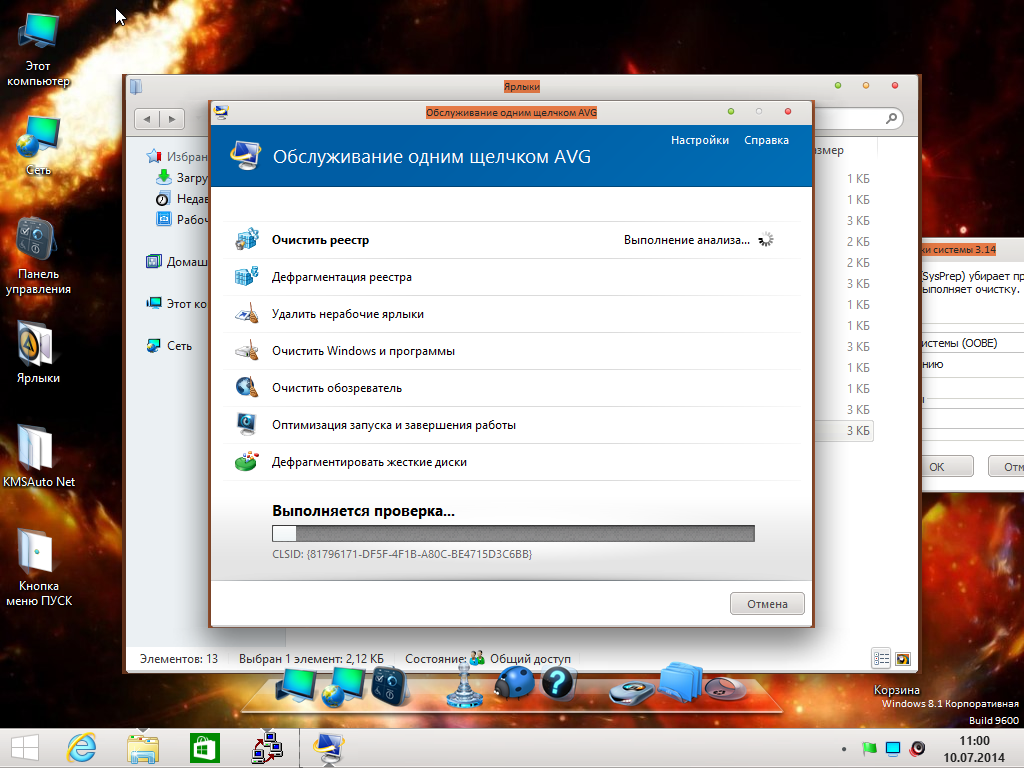Switch Ярлыки window to large icons view

tap(903, 659)
